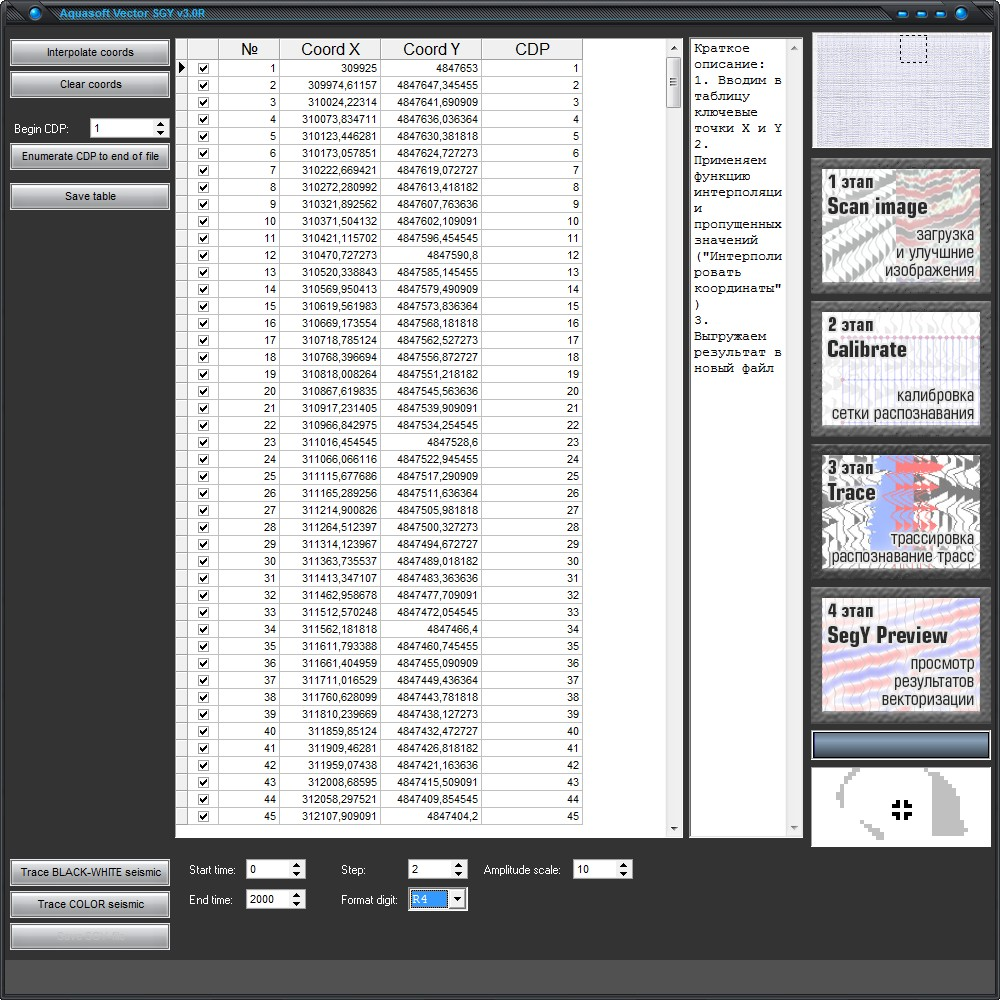Screen dimensions: 1000x1000
Task: Open the Trace stage tile
Action: click(901, 511)
